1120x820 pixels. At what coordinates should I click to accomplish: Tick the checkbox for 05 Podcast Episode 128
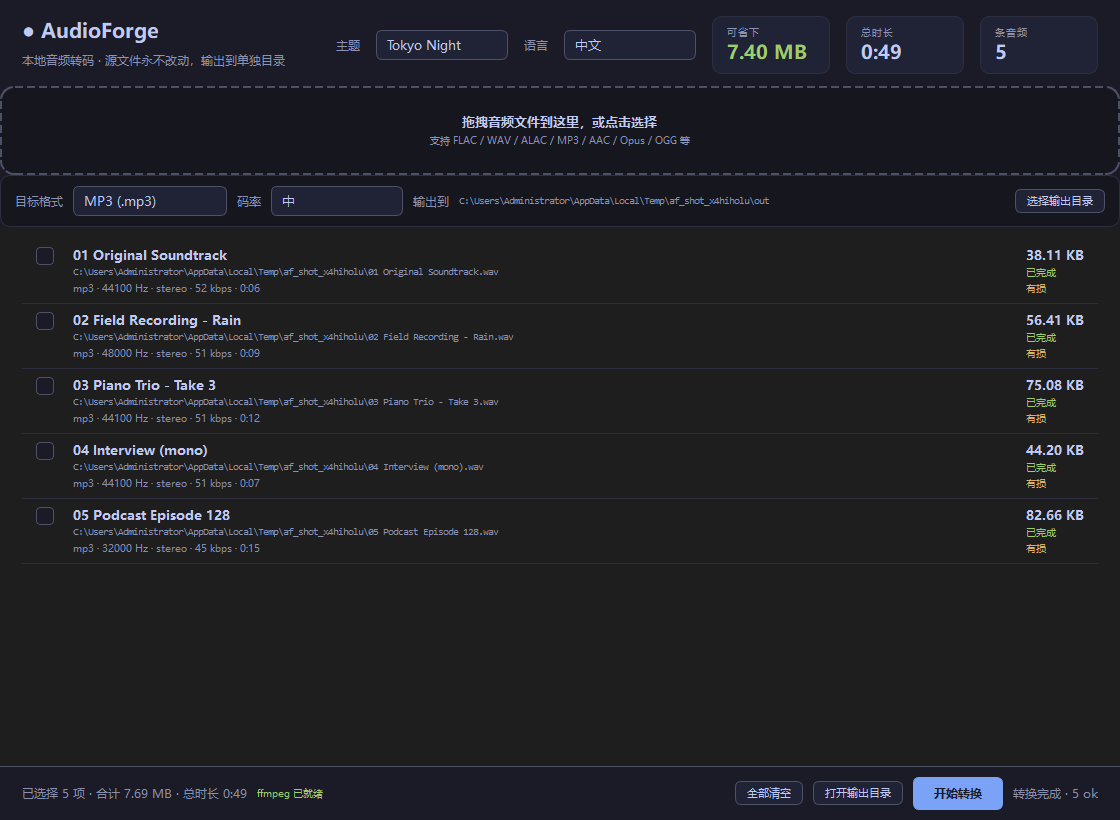pyautogui.click(x=45, y=516)
